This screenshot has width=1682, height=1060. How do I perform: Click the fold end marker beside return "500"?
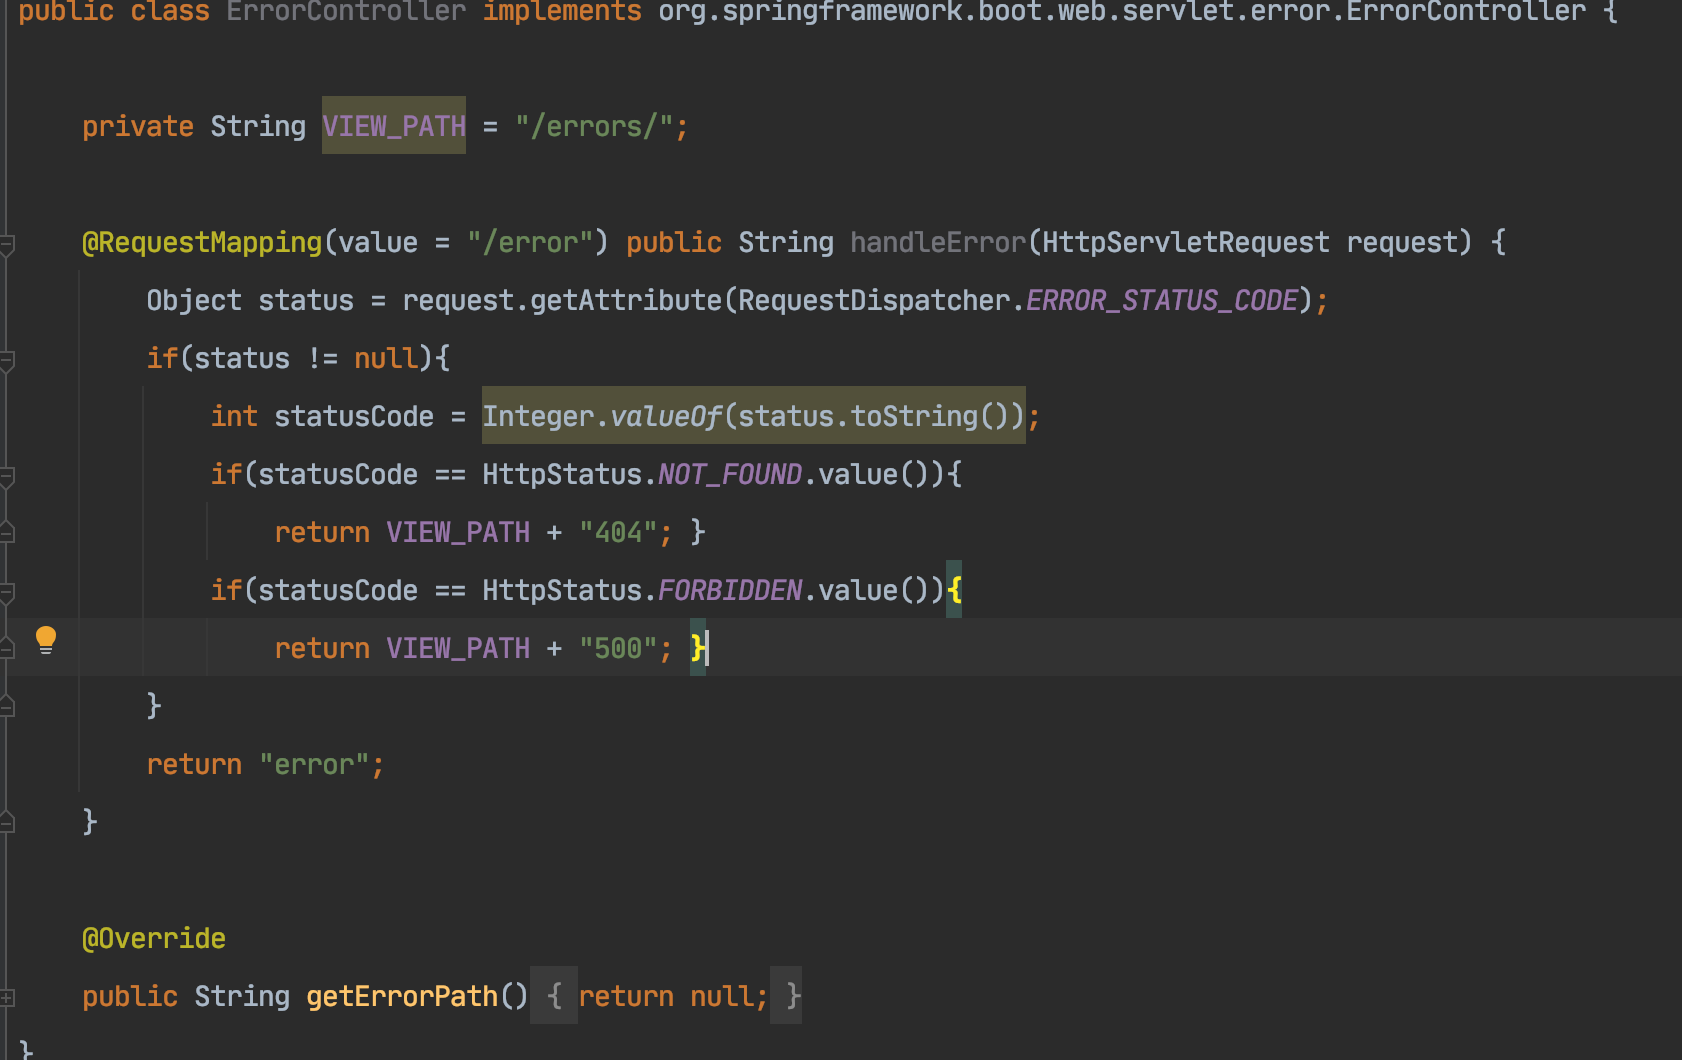coord(6,649)
